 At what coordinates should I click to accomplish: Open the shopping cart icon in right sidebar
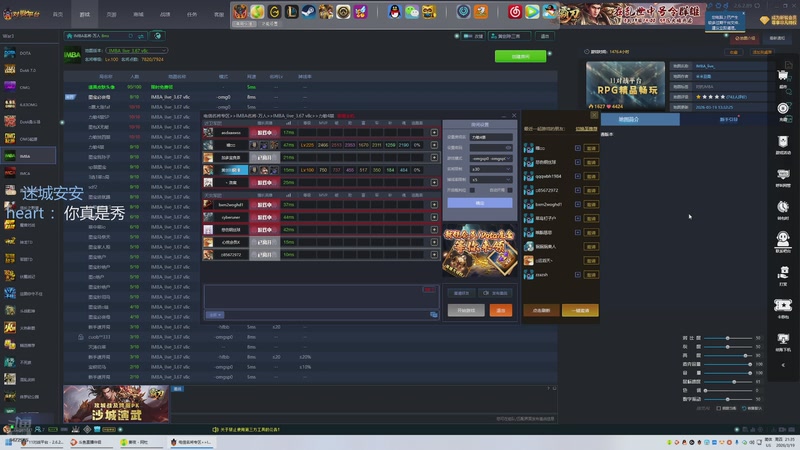click(783, 76)
